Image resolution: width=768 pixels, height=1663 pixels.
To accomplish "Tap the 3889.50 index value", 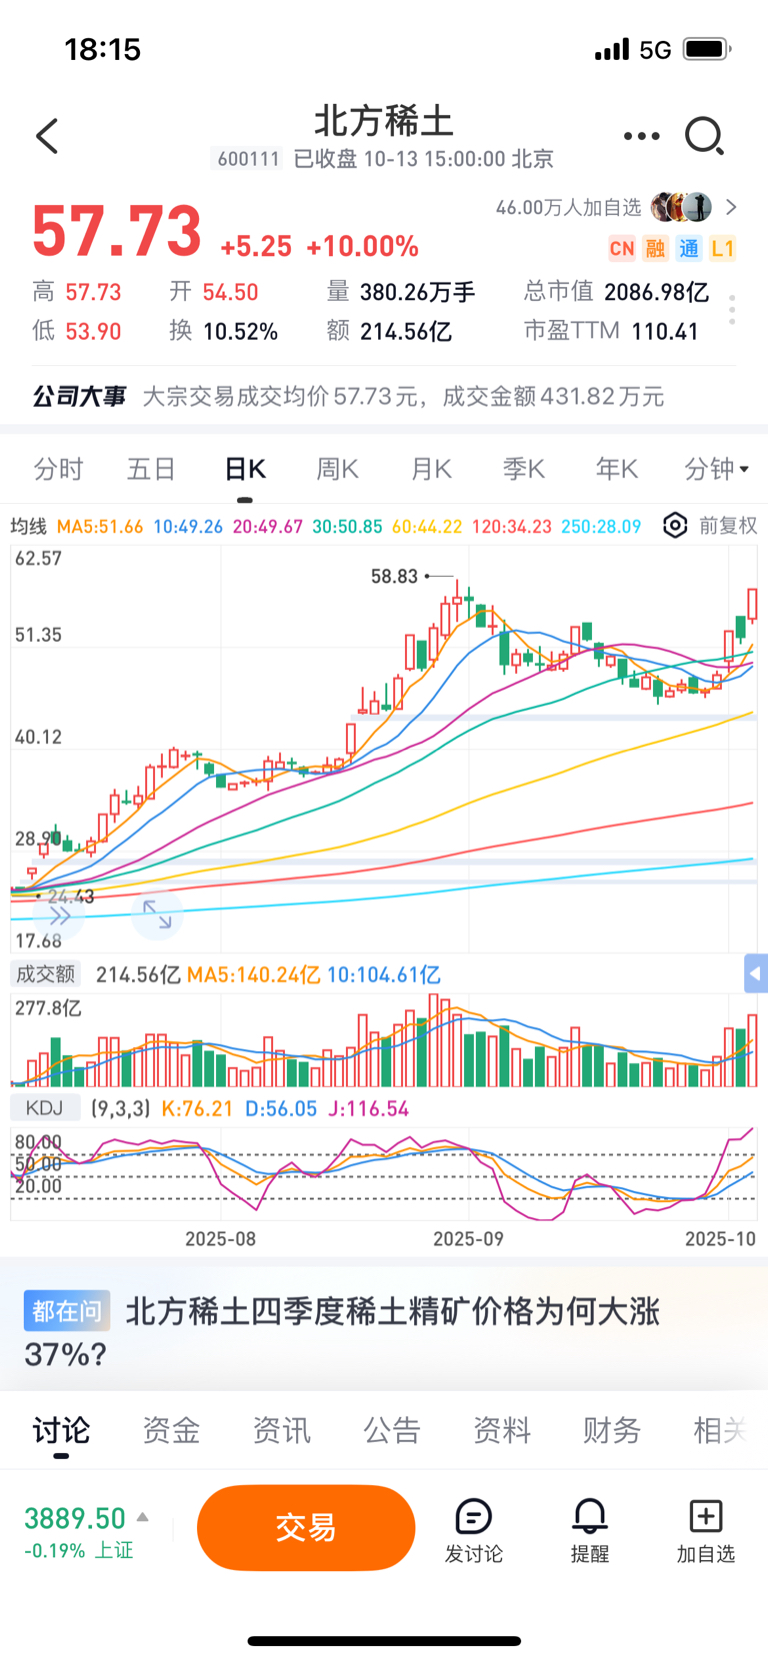I will click(75, 1518).
